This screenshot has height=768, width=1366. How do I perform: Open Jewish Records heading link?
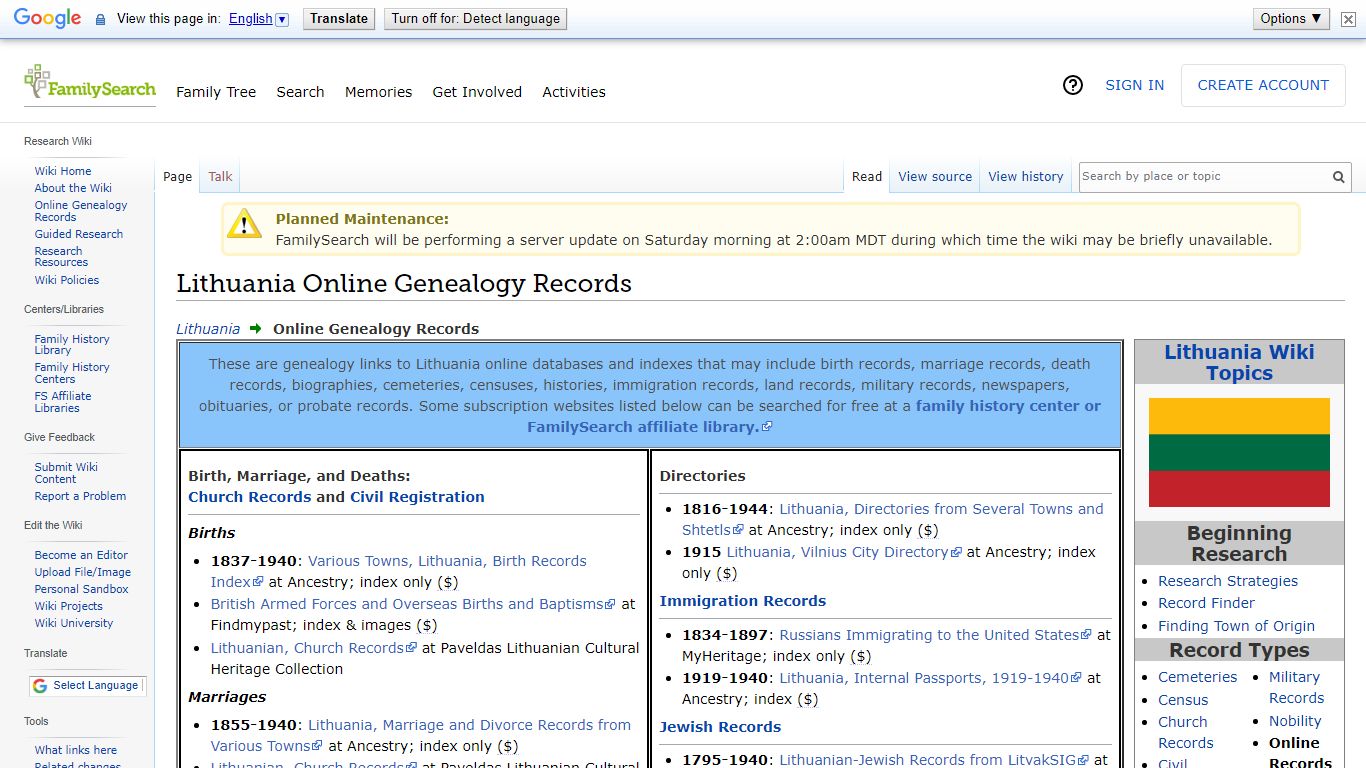click(x=720, y=727)
